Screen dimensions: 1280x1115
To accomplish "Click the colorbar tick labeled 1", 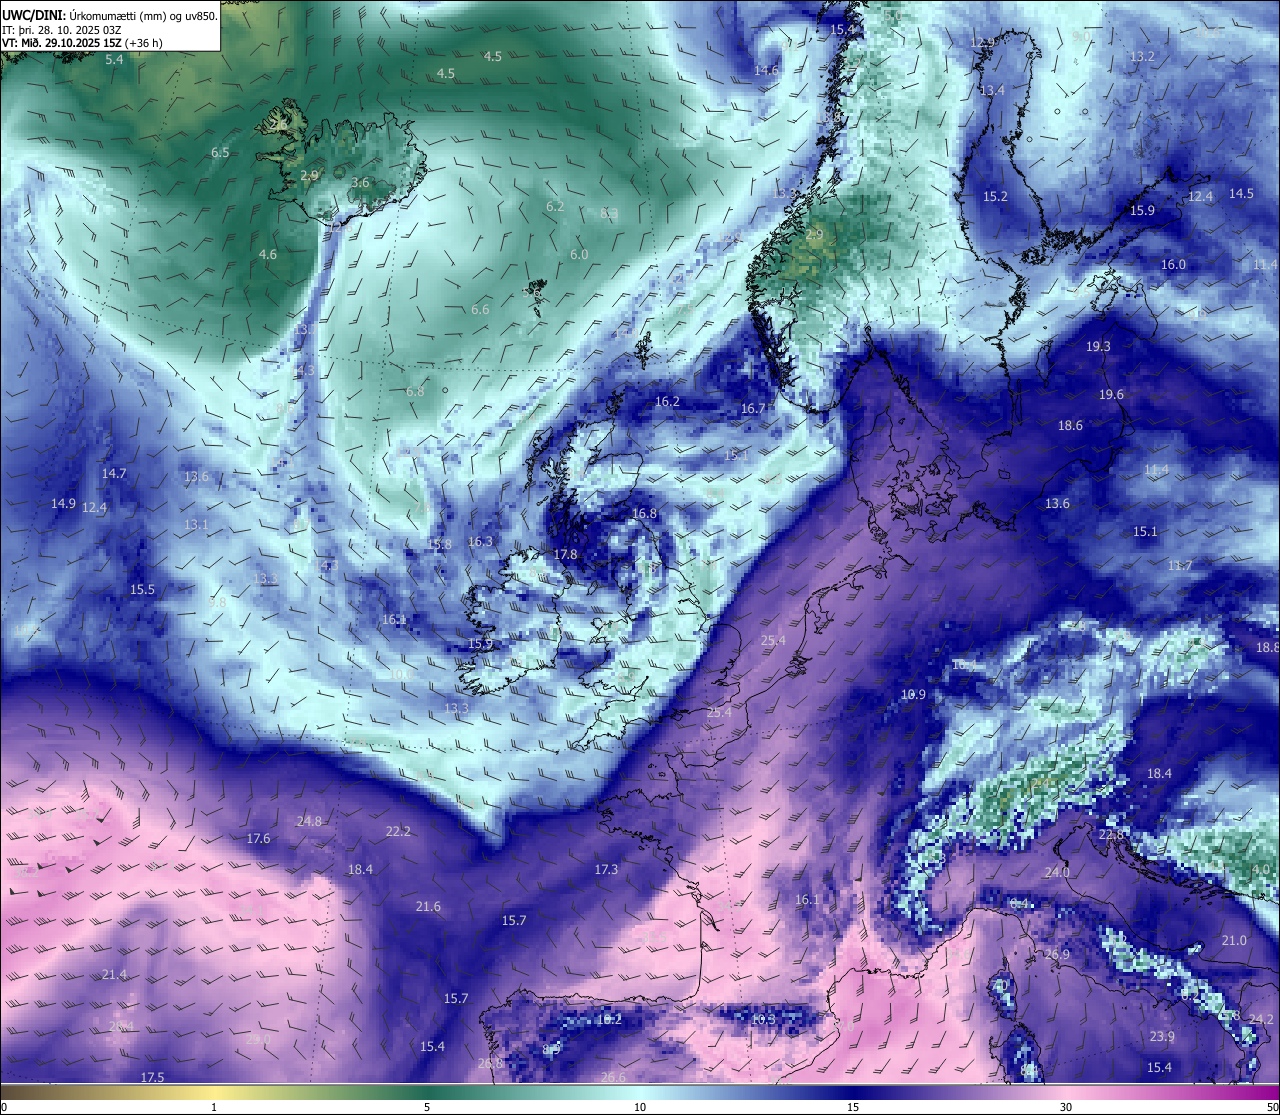I will click(x=214, y=1107).
